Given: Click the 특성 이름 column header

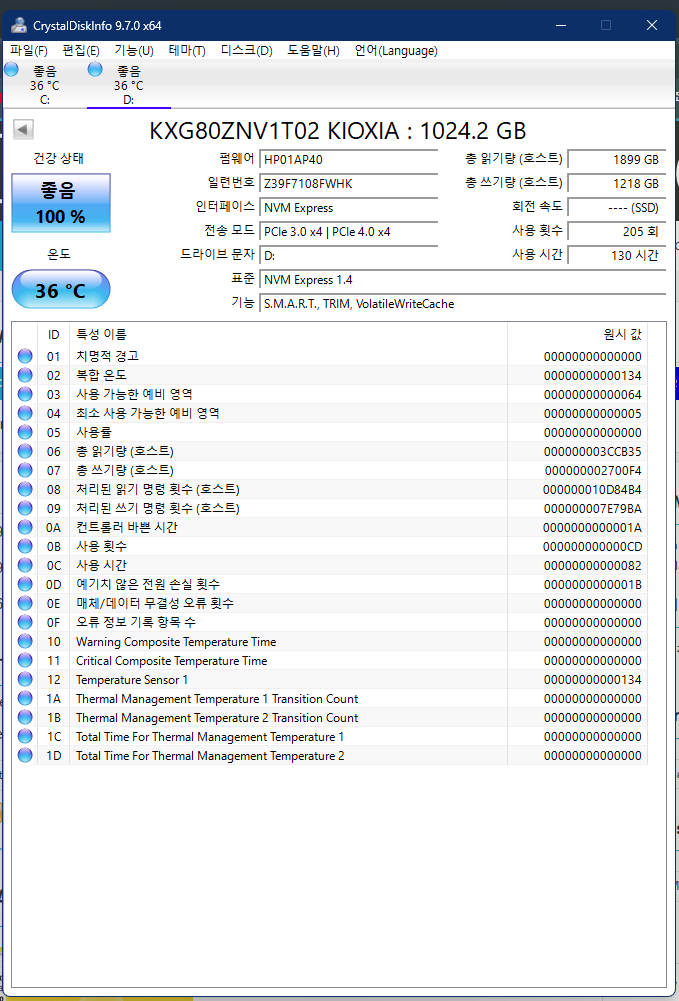Looking at the screenshot, I should pyautogui.click(x=288, y=335).
